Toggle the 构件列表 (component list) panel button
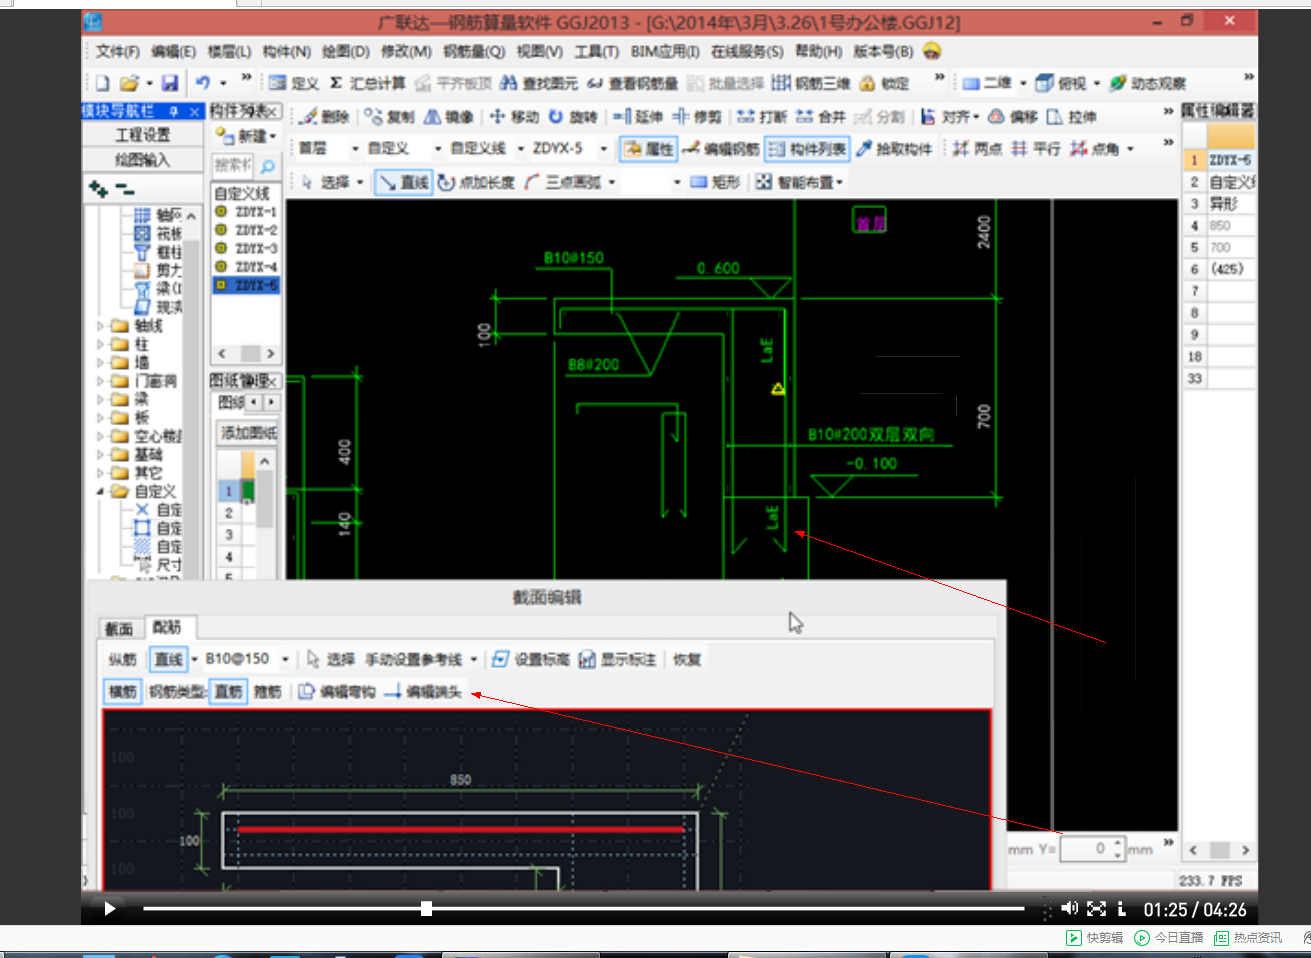 coord(807,149)
